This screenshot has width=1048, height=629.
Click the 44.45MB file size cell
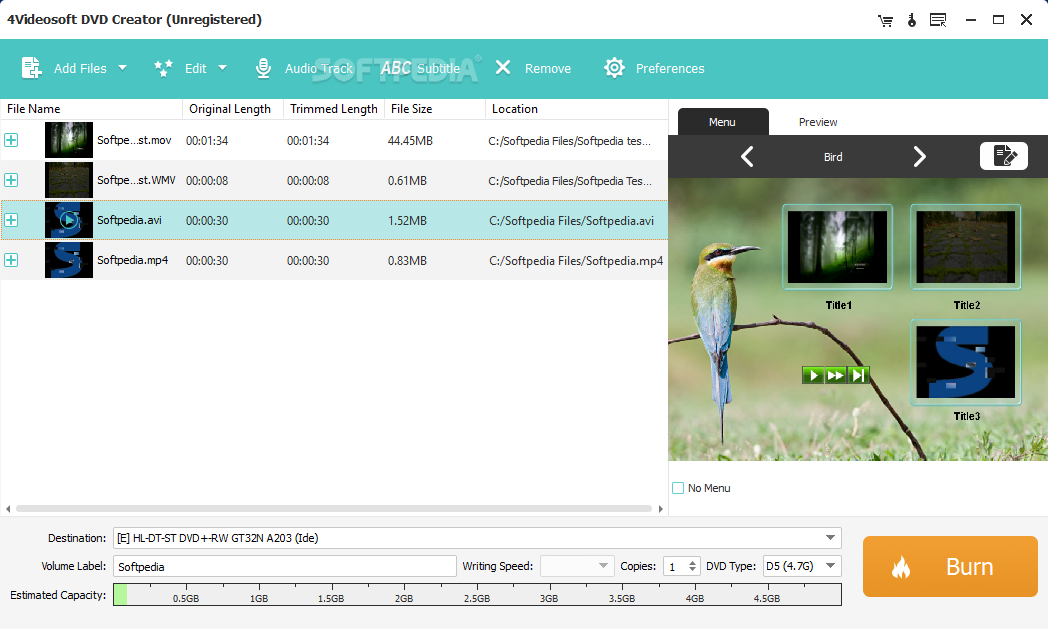(410, 140)
